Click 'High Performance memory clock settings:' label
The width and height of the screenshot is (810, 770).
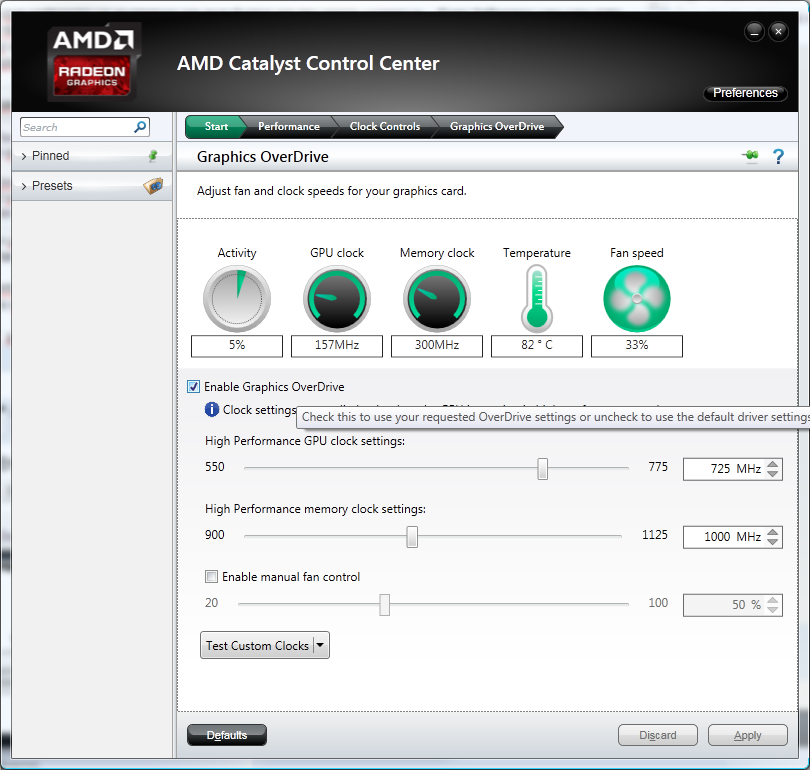click(x=315, y=509)
